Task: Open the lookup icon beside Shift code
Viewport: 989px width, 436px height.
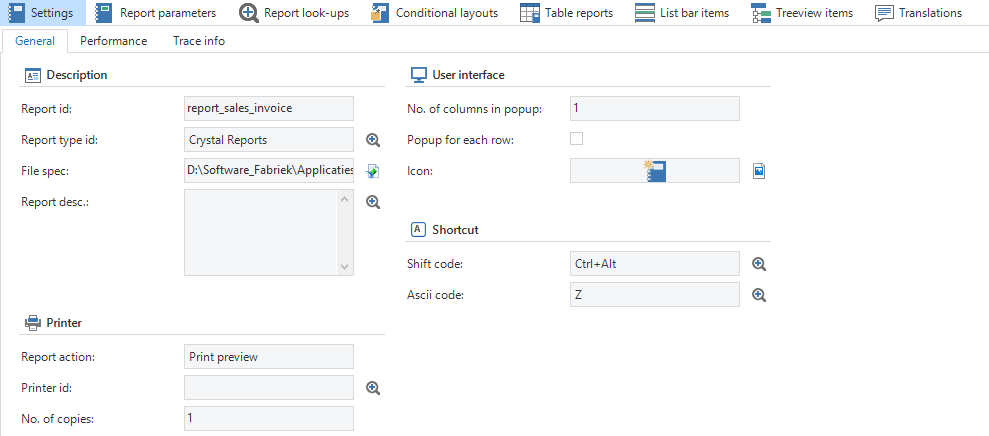Action: point(759,264)
